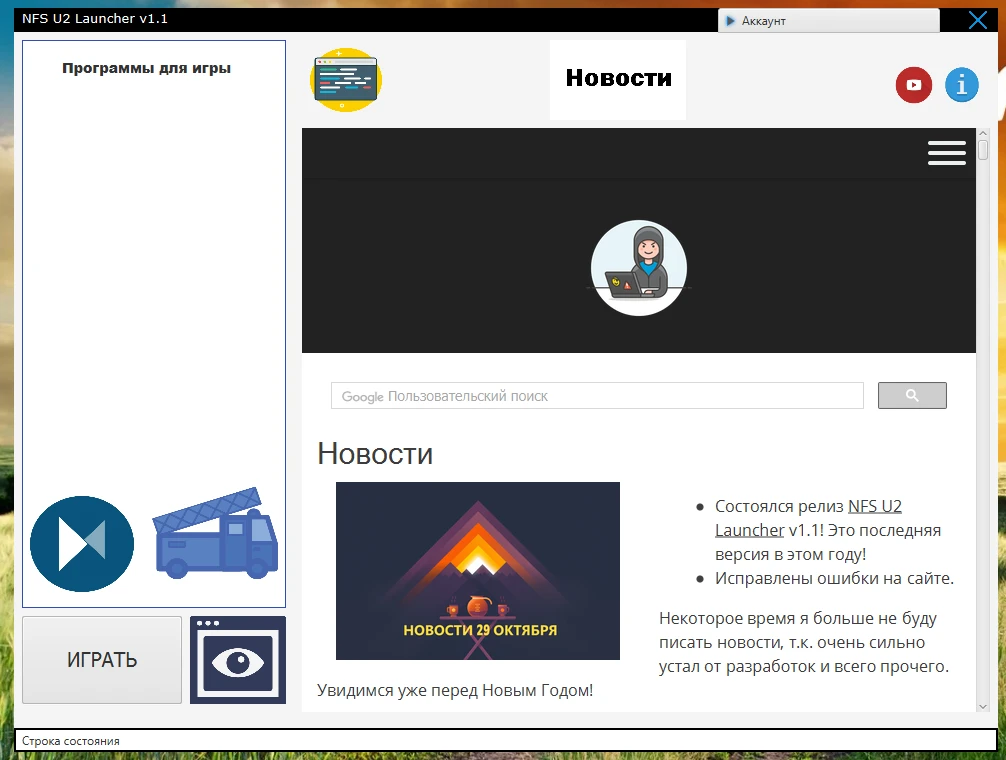
Task: Open the hamburger menu in the news page
Action: tap(946, 153)
